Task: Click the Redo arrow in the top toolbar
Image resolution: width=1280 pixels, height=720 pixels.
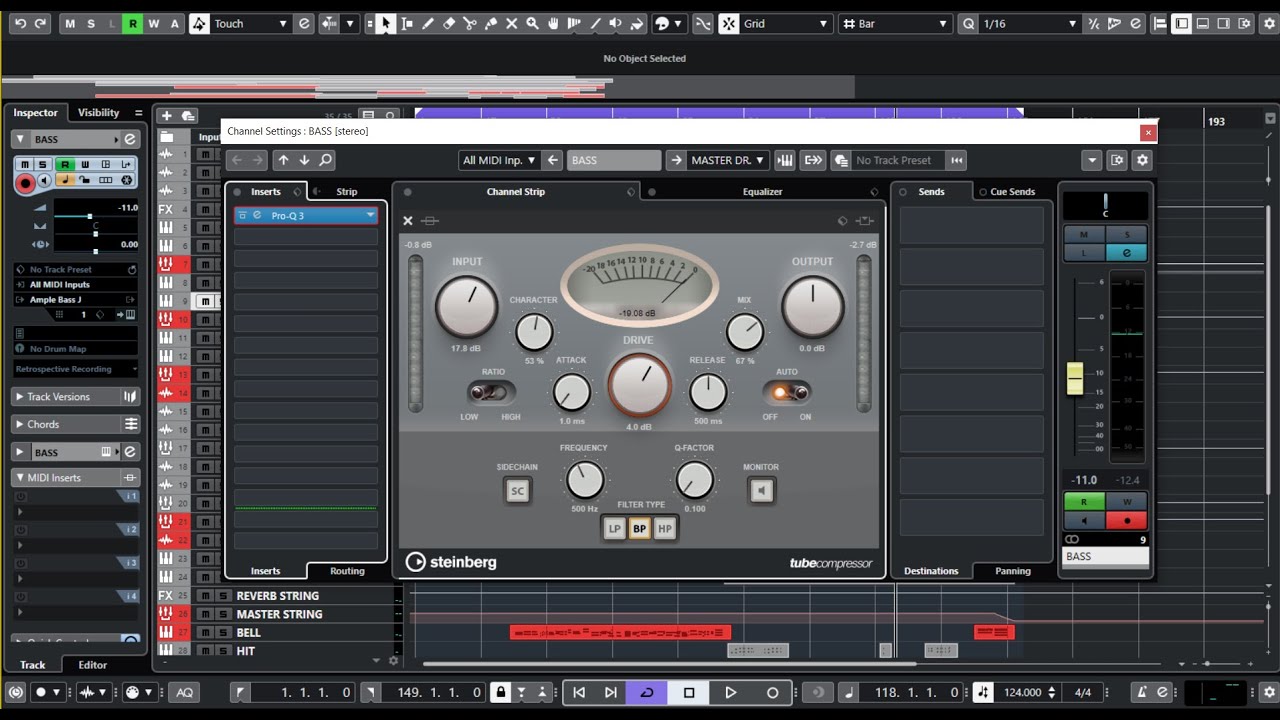Action: tap(41, 24)
